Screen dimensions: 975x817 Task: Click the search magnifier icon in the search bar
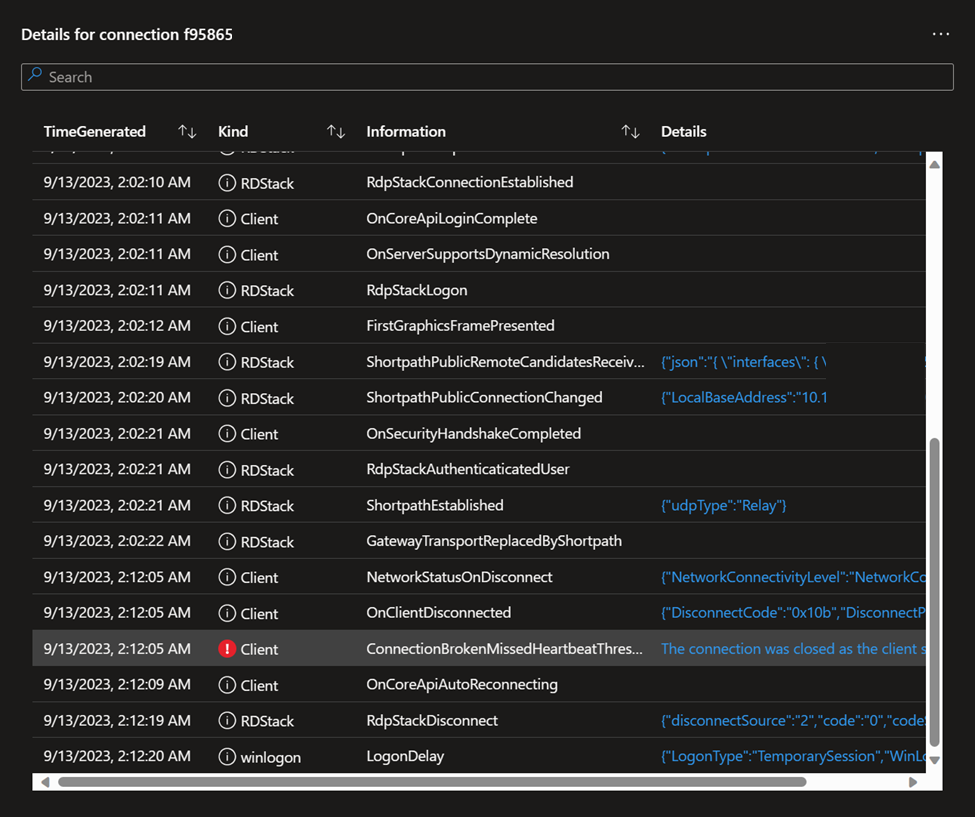37,76
